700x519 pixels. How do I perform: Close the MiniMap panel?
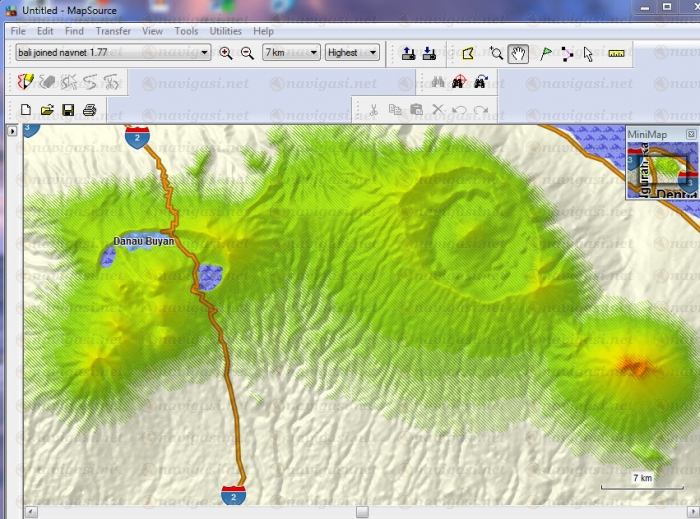tap(690, 134)
